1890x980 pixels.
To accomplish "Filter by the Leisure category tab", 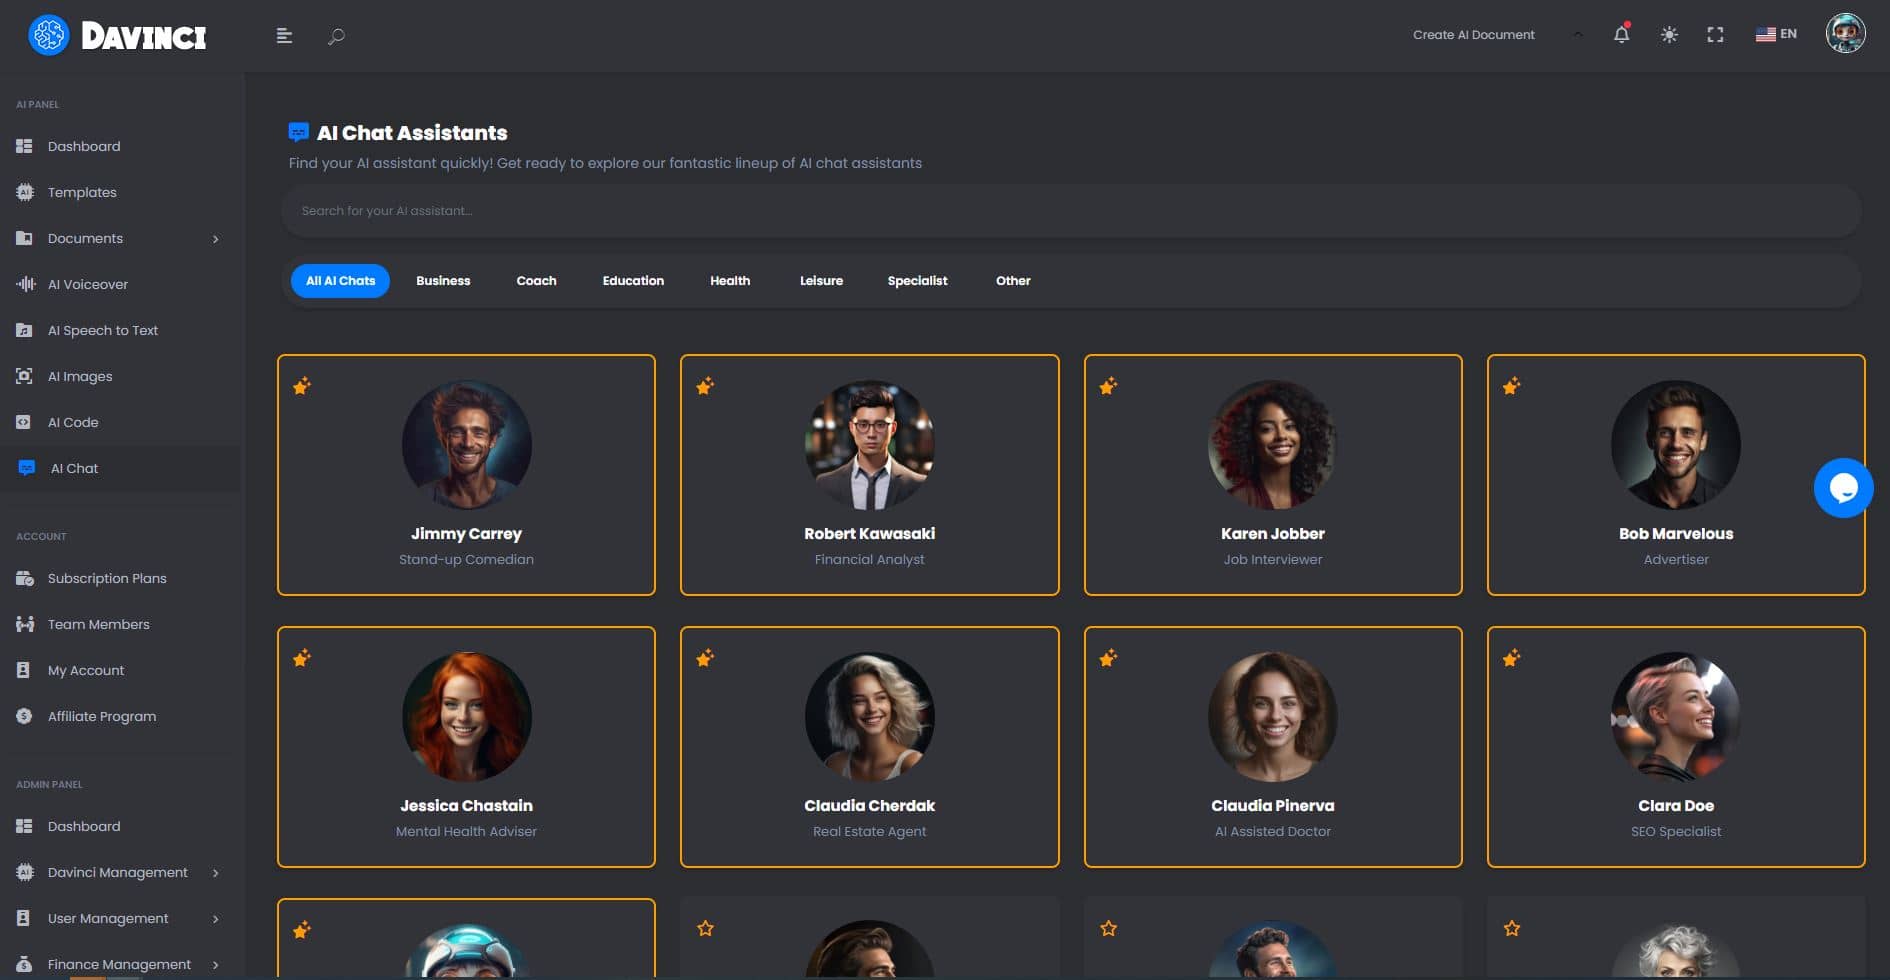I will (821, 281).
